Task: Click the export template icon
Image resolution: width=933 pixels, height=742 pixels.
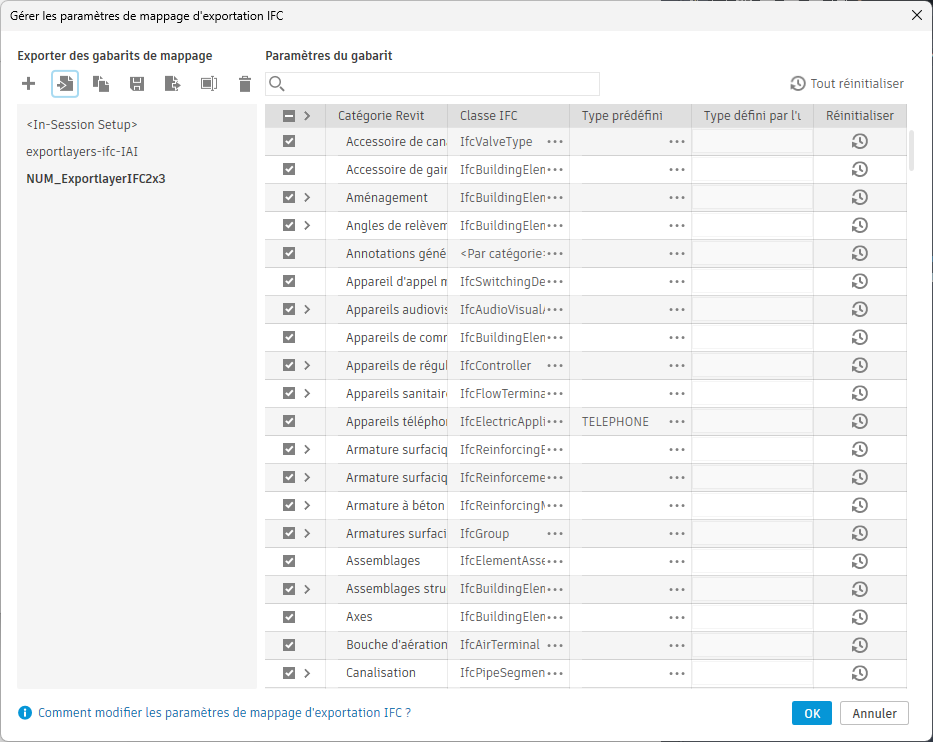Action: point(173,84)
